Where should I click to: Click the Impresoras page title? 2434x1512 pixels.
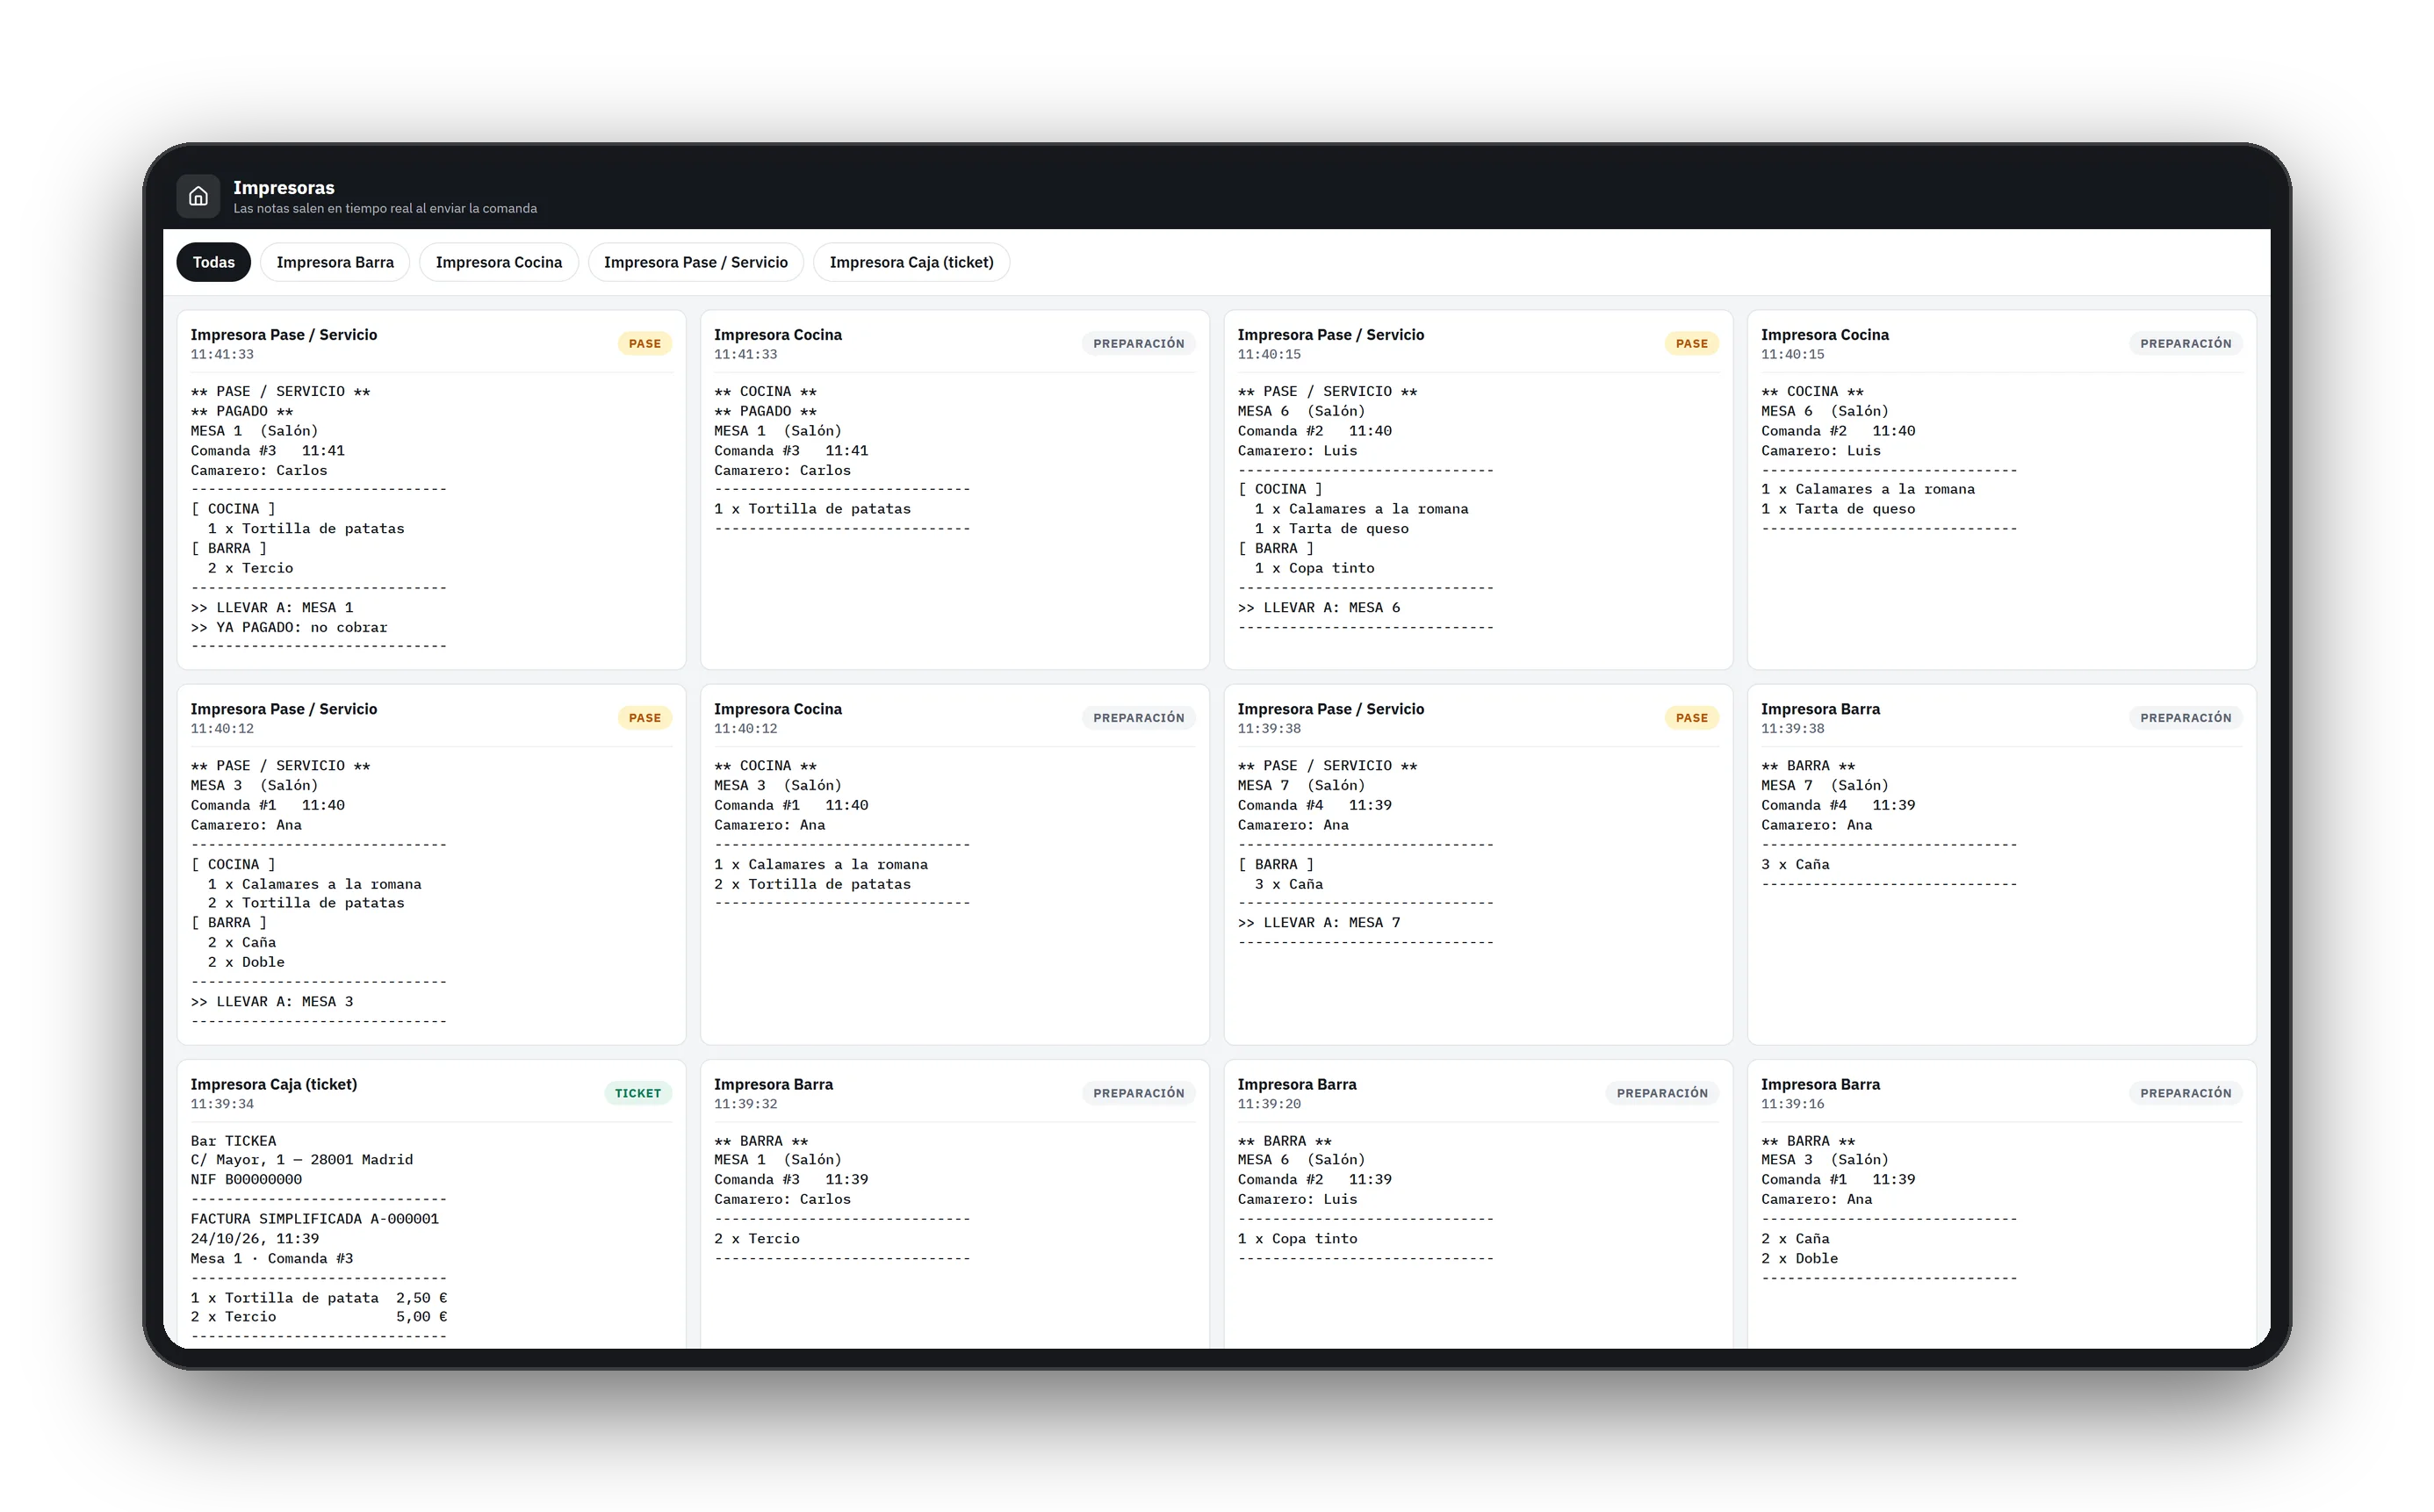pos(284,187)
